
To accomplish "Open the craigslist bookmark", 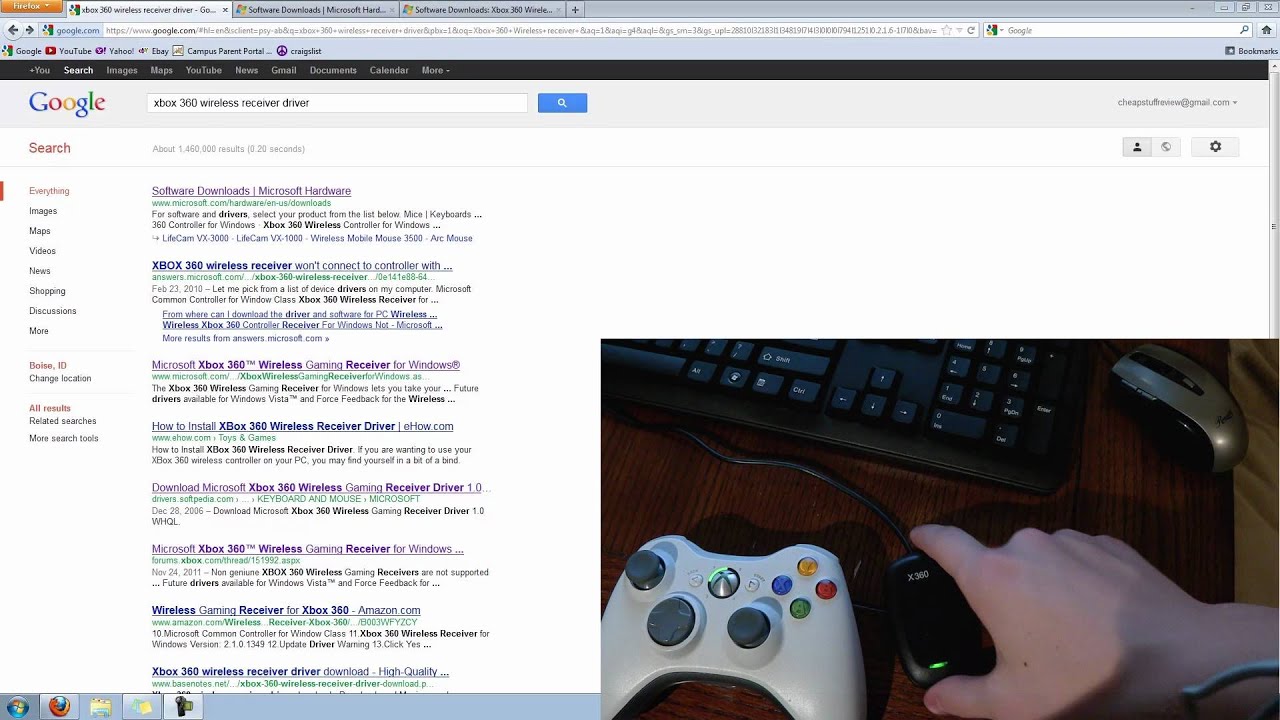I will pyautogui.click(x=299, y=51).
